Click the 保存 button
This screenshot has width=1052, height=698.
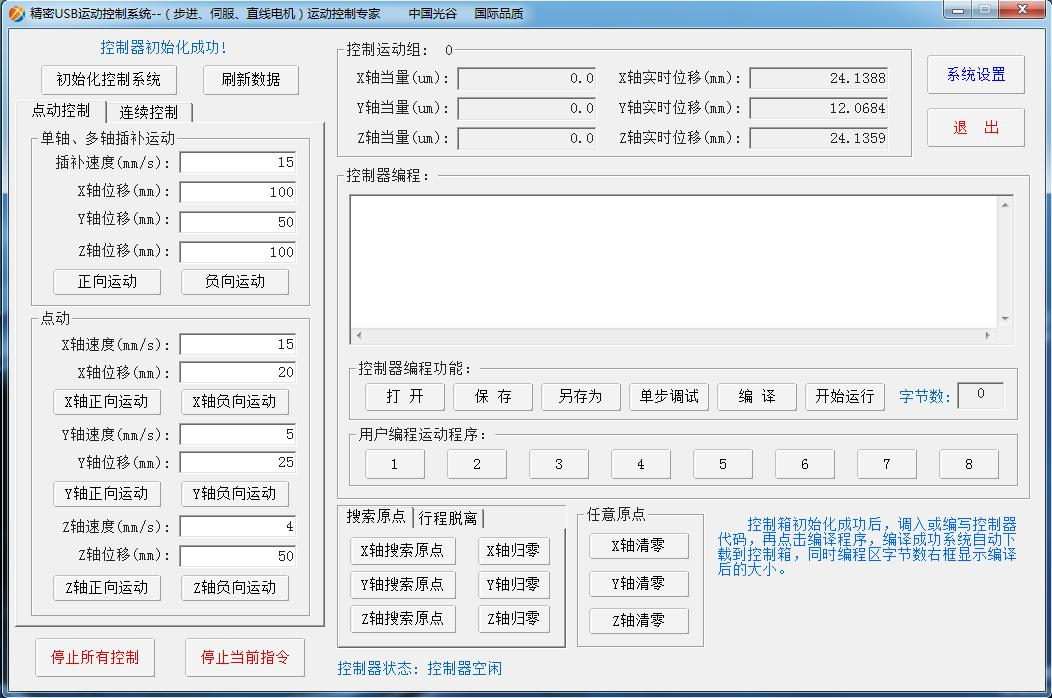coord(493,397)
